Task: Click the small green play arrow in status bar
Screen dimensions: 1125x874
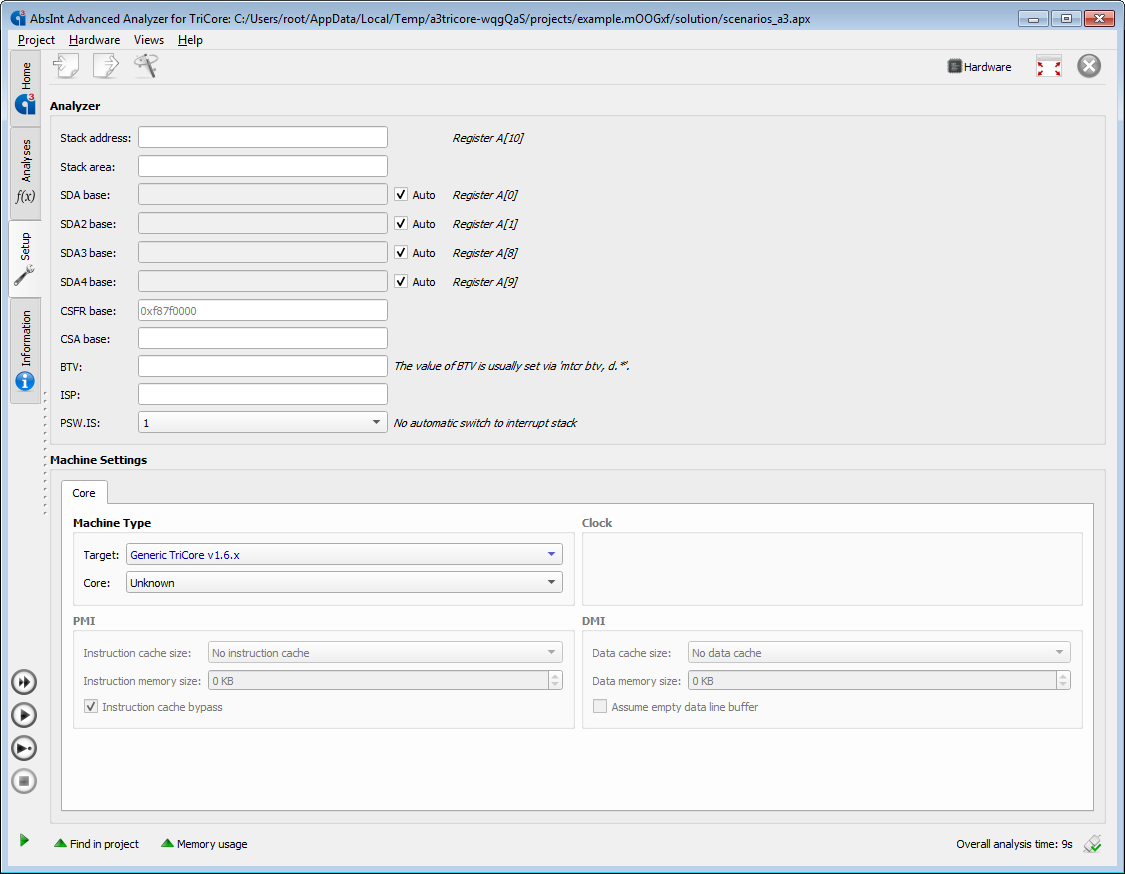Action: (x=24, y=840)
